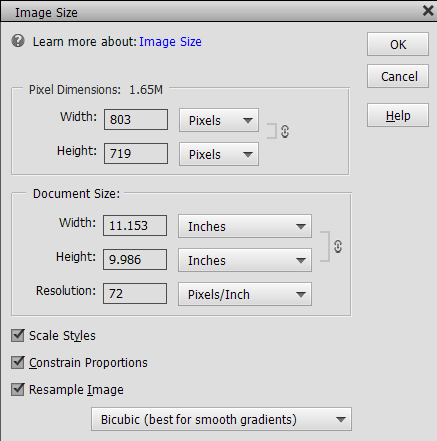Screen dimensions: 437x441
Task: Open Help for this dialog
Action: (x=398, y=115)
